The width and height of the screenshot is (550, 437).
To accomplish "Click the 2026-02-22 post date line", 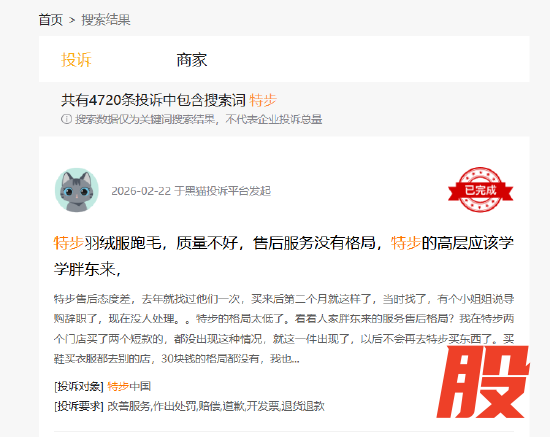I will pyautogui.click(x=191, y=191).
